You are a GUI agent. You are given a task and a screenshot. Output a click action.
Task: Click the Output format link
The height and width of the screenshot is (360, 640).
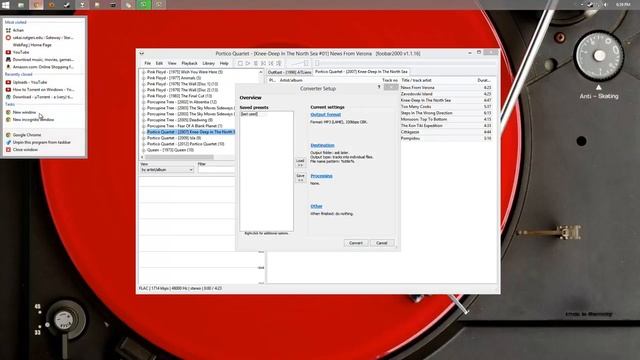[x=325, y=115]
